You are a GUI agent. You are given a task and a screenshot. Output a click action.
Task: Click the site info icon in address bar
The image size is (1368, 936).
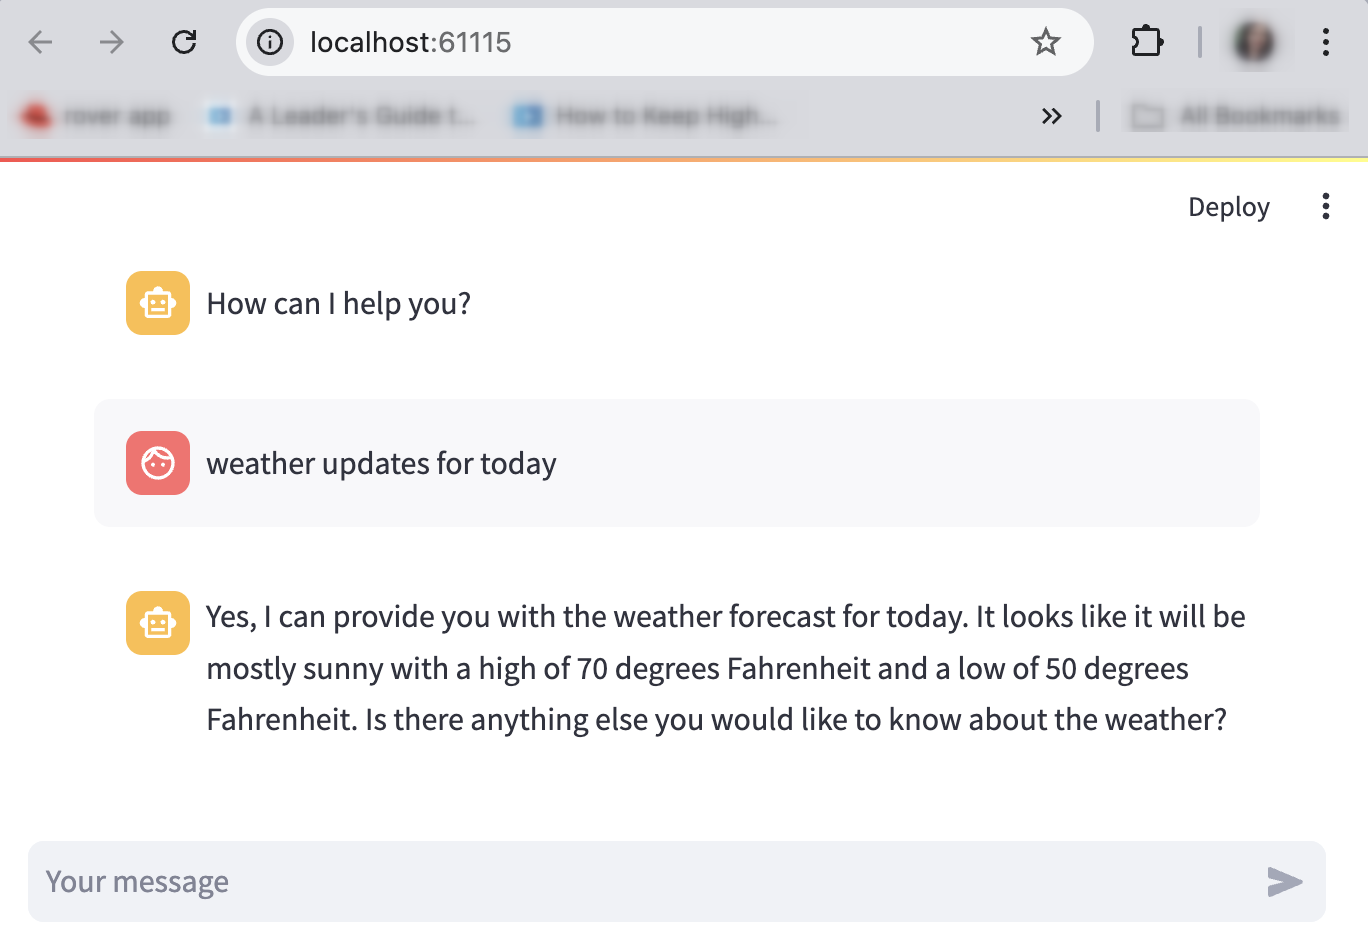tap(269, 42)
